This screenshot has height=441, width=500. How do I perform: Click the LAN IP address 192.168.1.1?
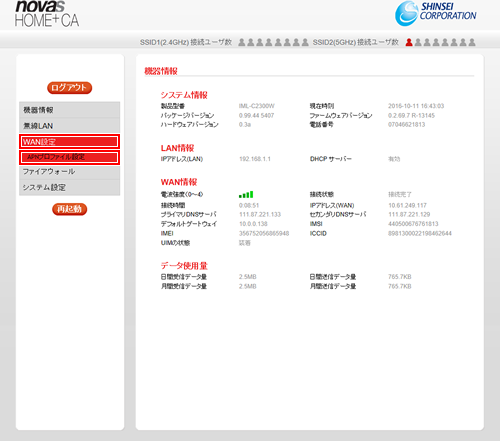[255, 159]
